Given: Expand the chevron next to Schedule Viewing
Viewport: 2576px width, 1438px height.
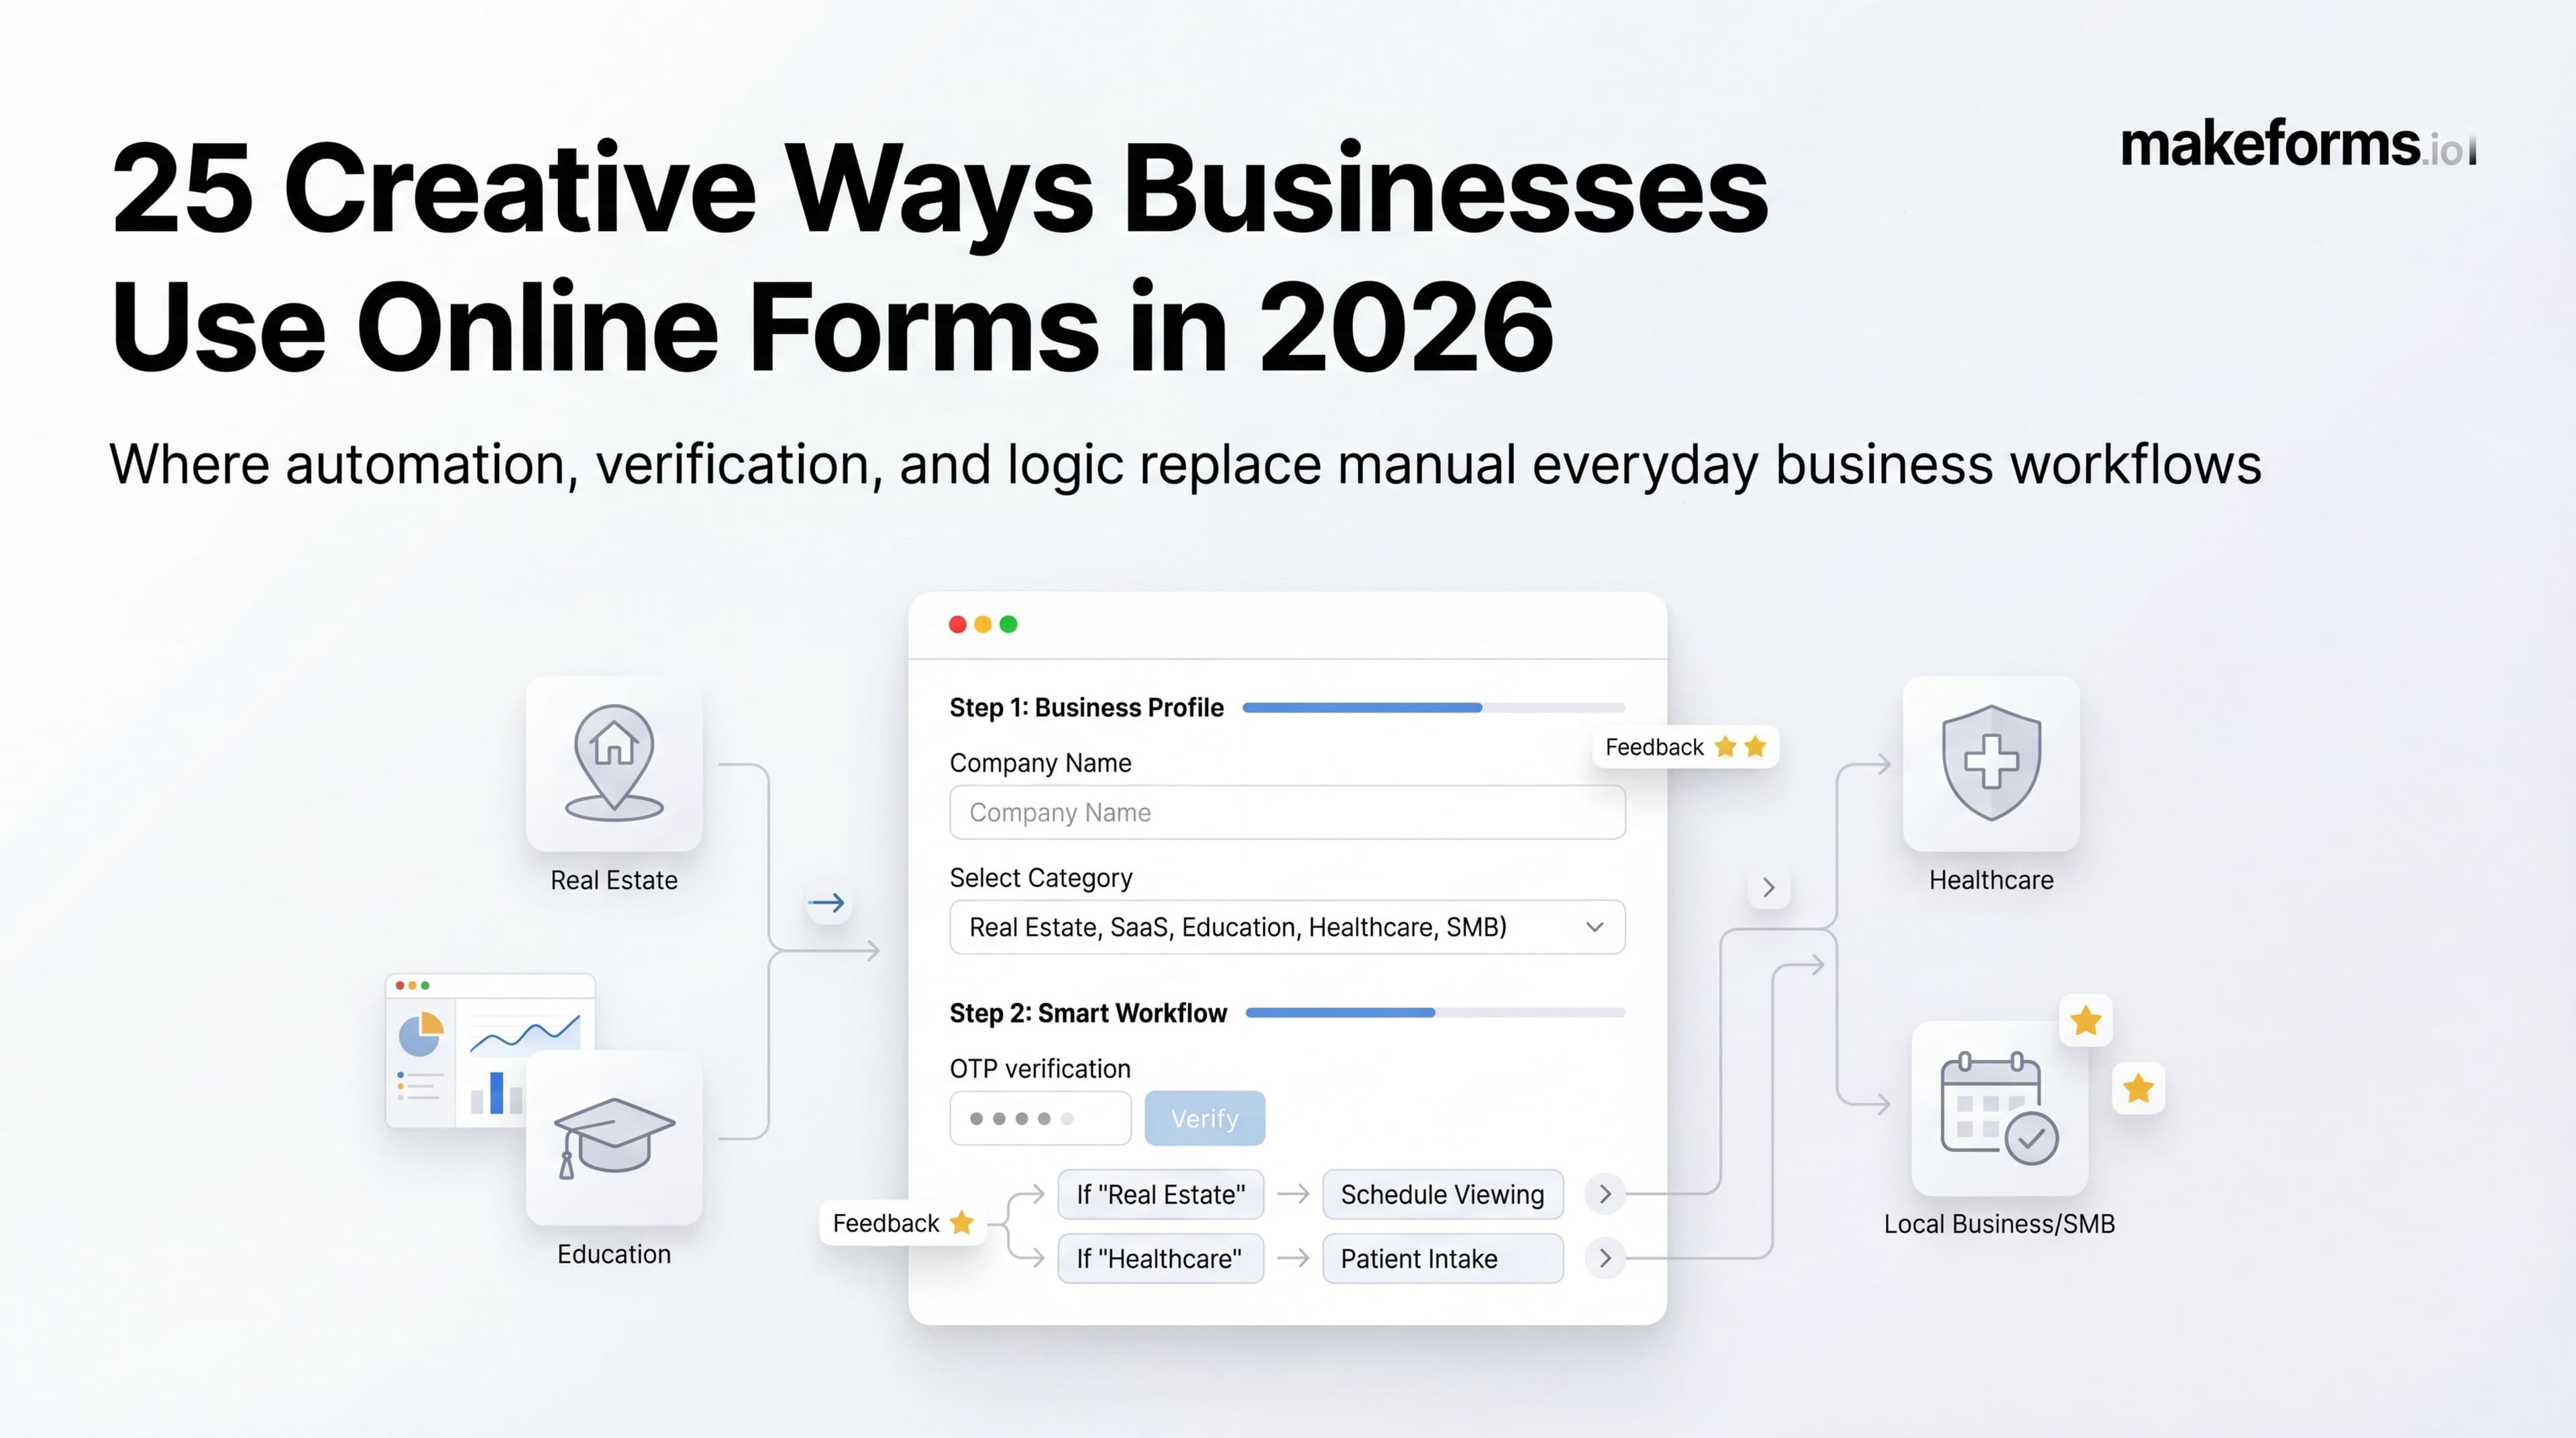Looking at the screenshot, I should [x=1604, y=1194].
